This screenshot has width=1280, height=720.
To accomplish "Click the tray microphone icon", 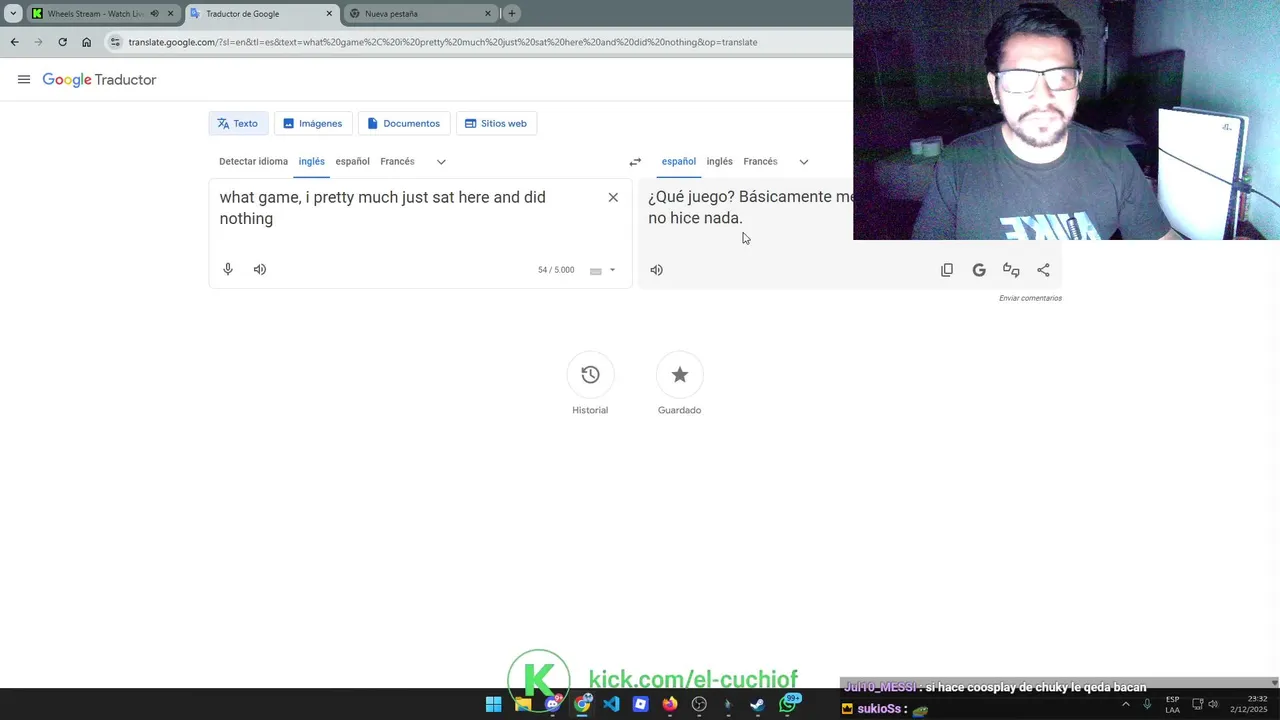I will coord(1147,704).
